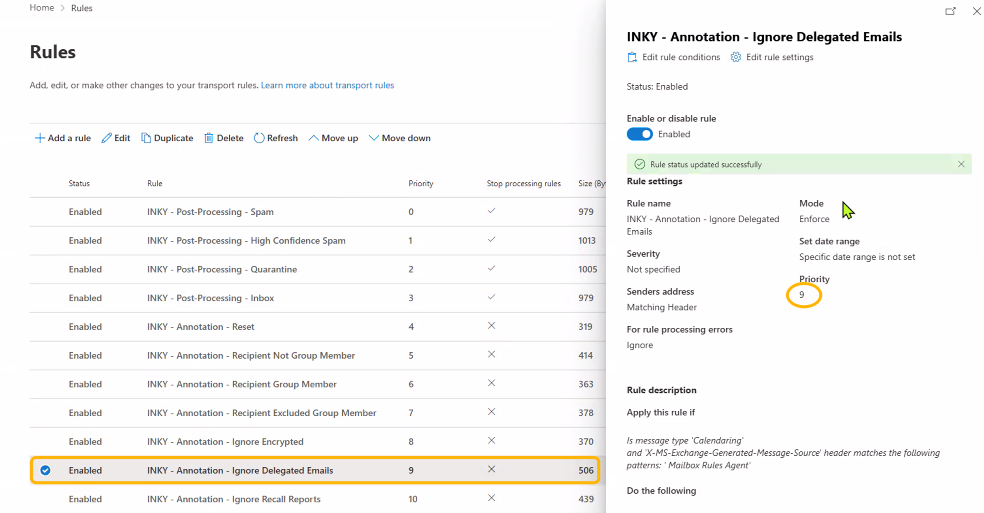Sort by the Priority column header
This screenshot has height=513, width=984.
point(420,183)
